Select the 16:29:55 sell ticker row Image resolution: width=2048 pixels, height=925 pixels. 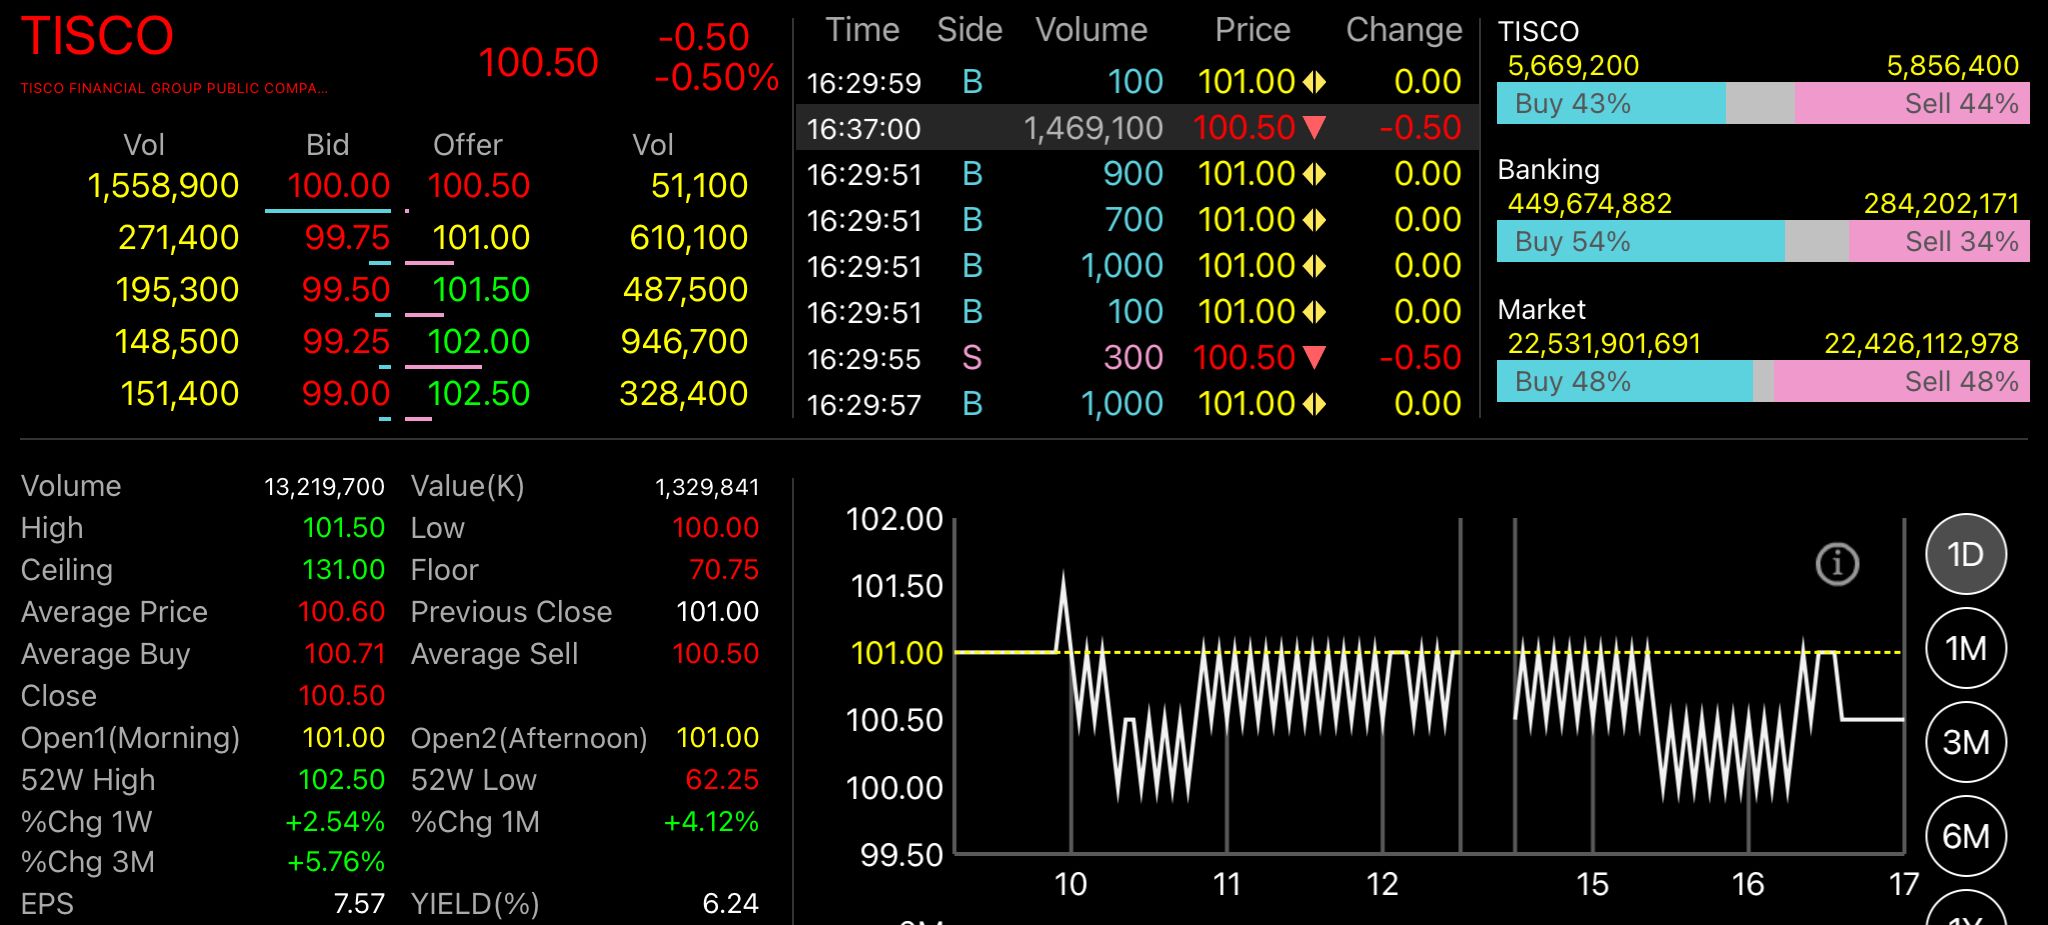[x=1137, y=358]
